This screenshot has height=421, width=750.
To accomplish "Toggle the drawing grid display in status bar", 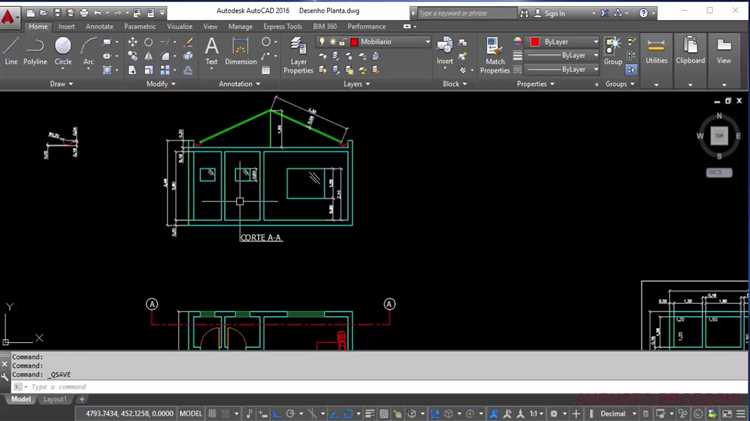I will click(x=212, y=414).
